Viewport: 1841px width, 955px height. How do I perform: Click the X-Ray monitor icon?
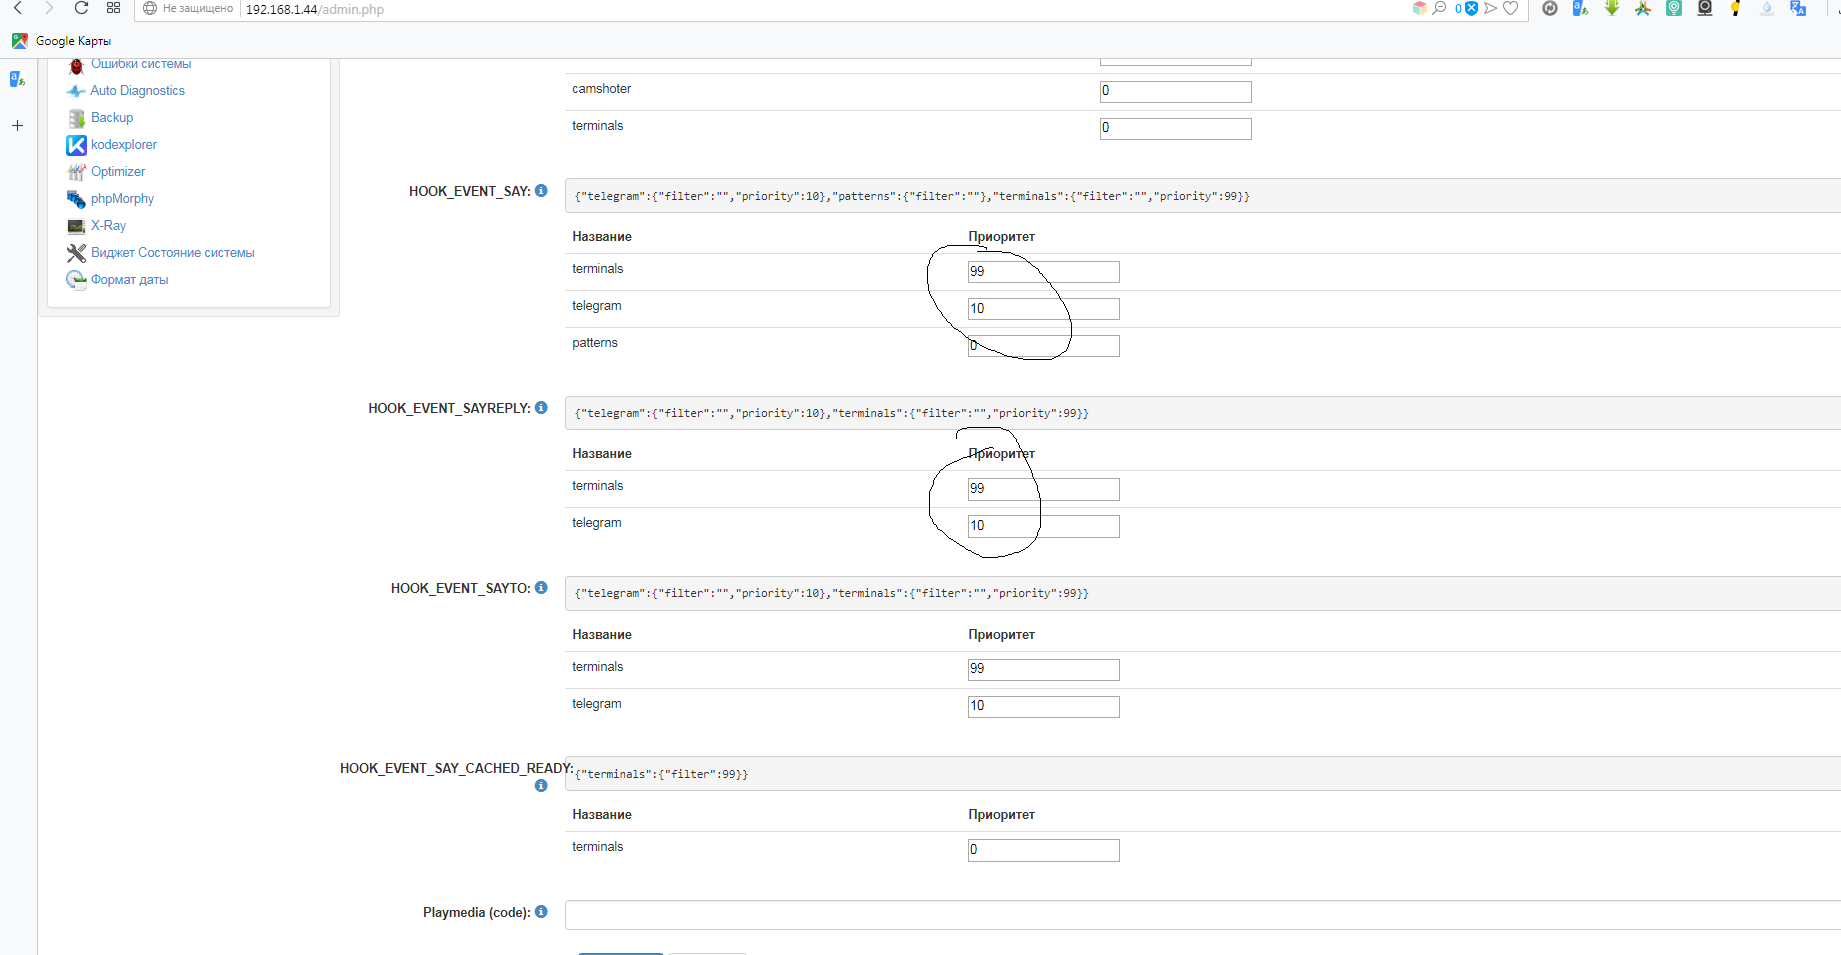(x=76, y=226)
